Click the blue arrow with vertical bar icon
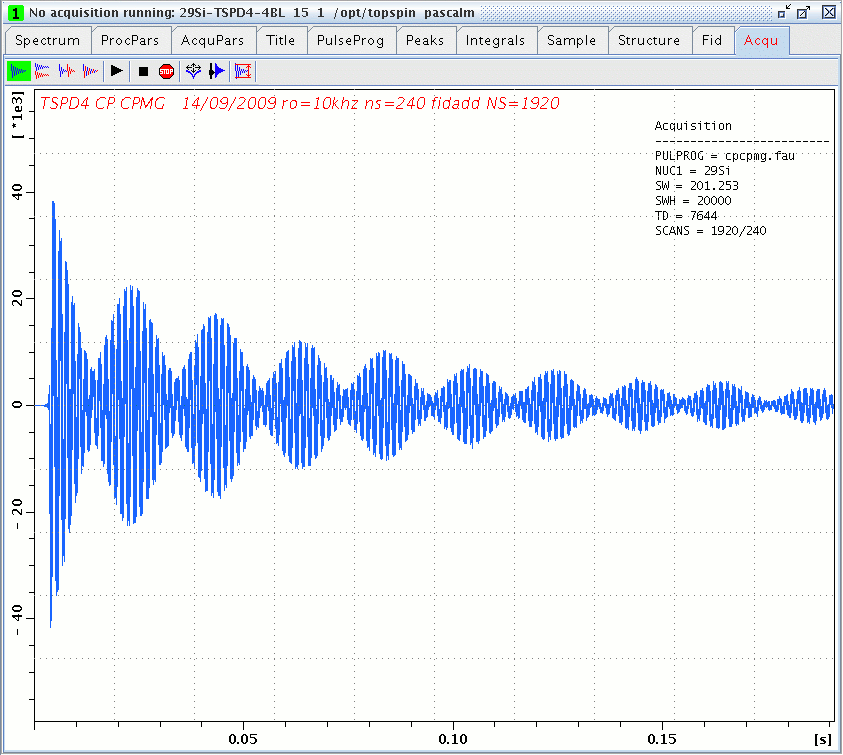This screenshot has width=843, height=755. pyautogui.click(x=216, y=71)
